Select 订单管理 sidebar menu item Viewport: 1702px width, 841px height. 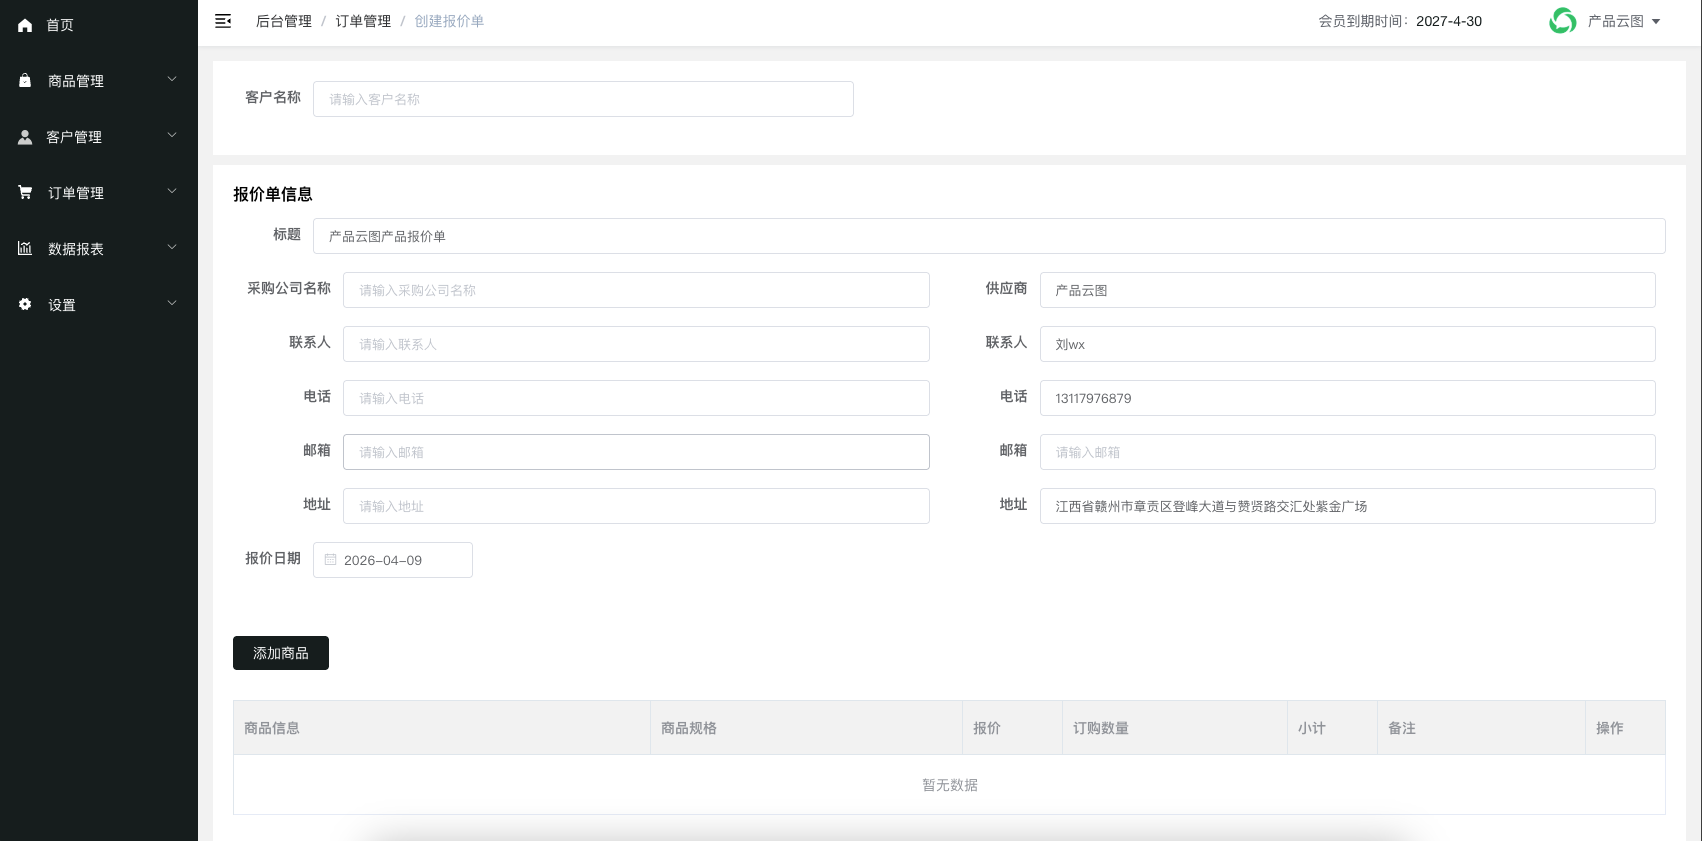tap(99, 193)
